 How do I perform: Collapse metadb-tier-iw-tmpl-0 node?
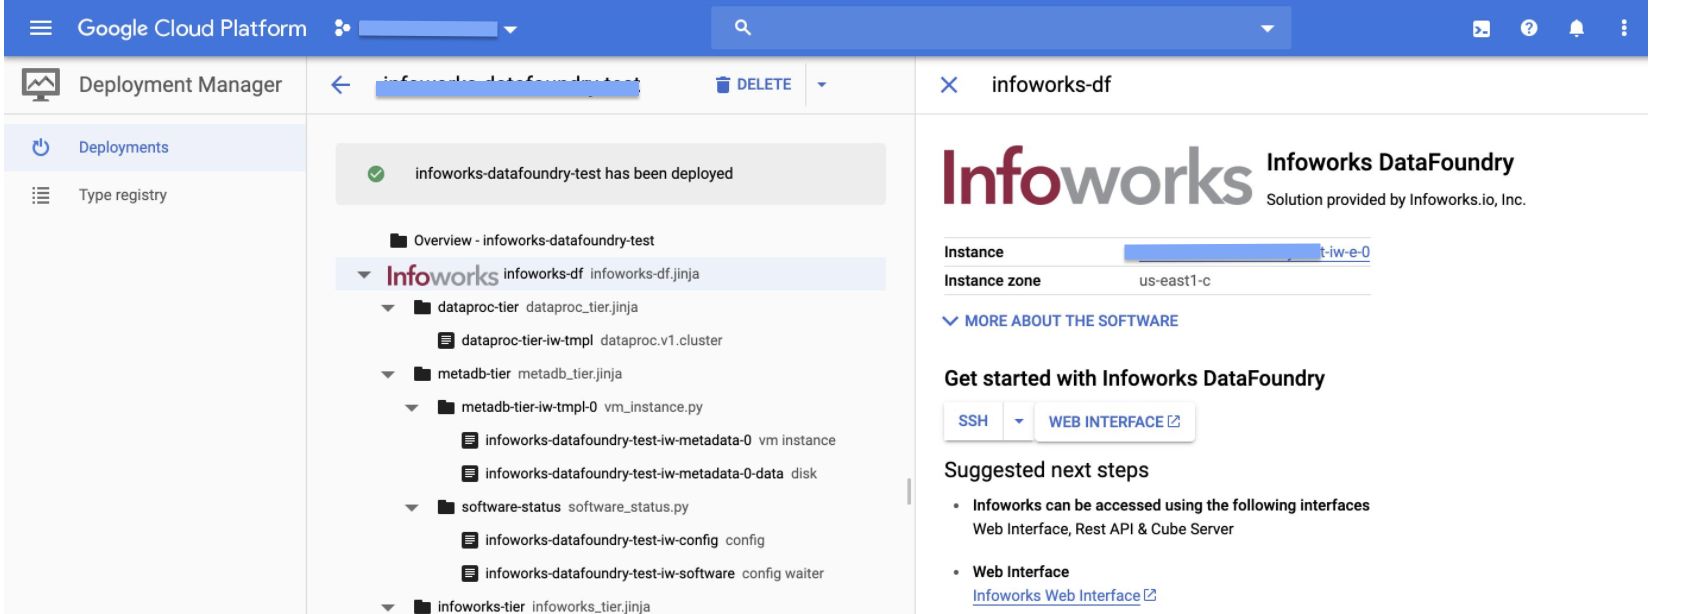coord(412,408)
